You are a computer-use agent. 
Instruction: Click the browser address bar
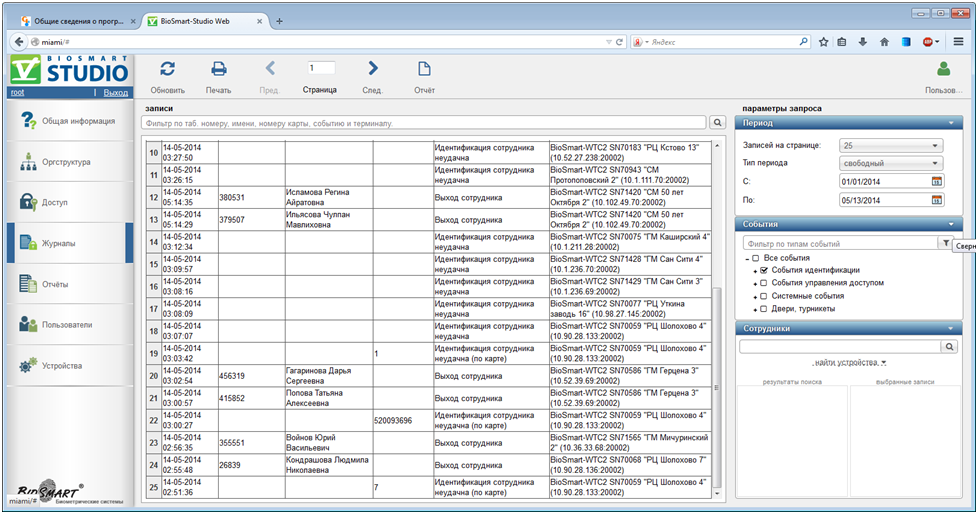[x=318, y=42]
